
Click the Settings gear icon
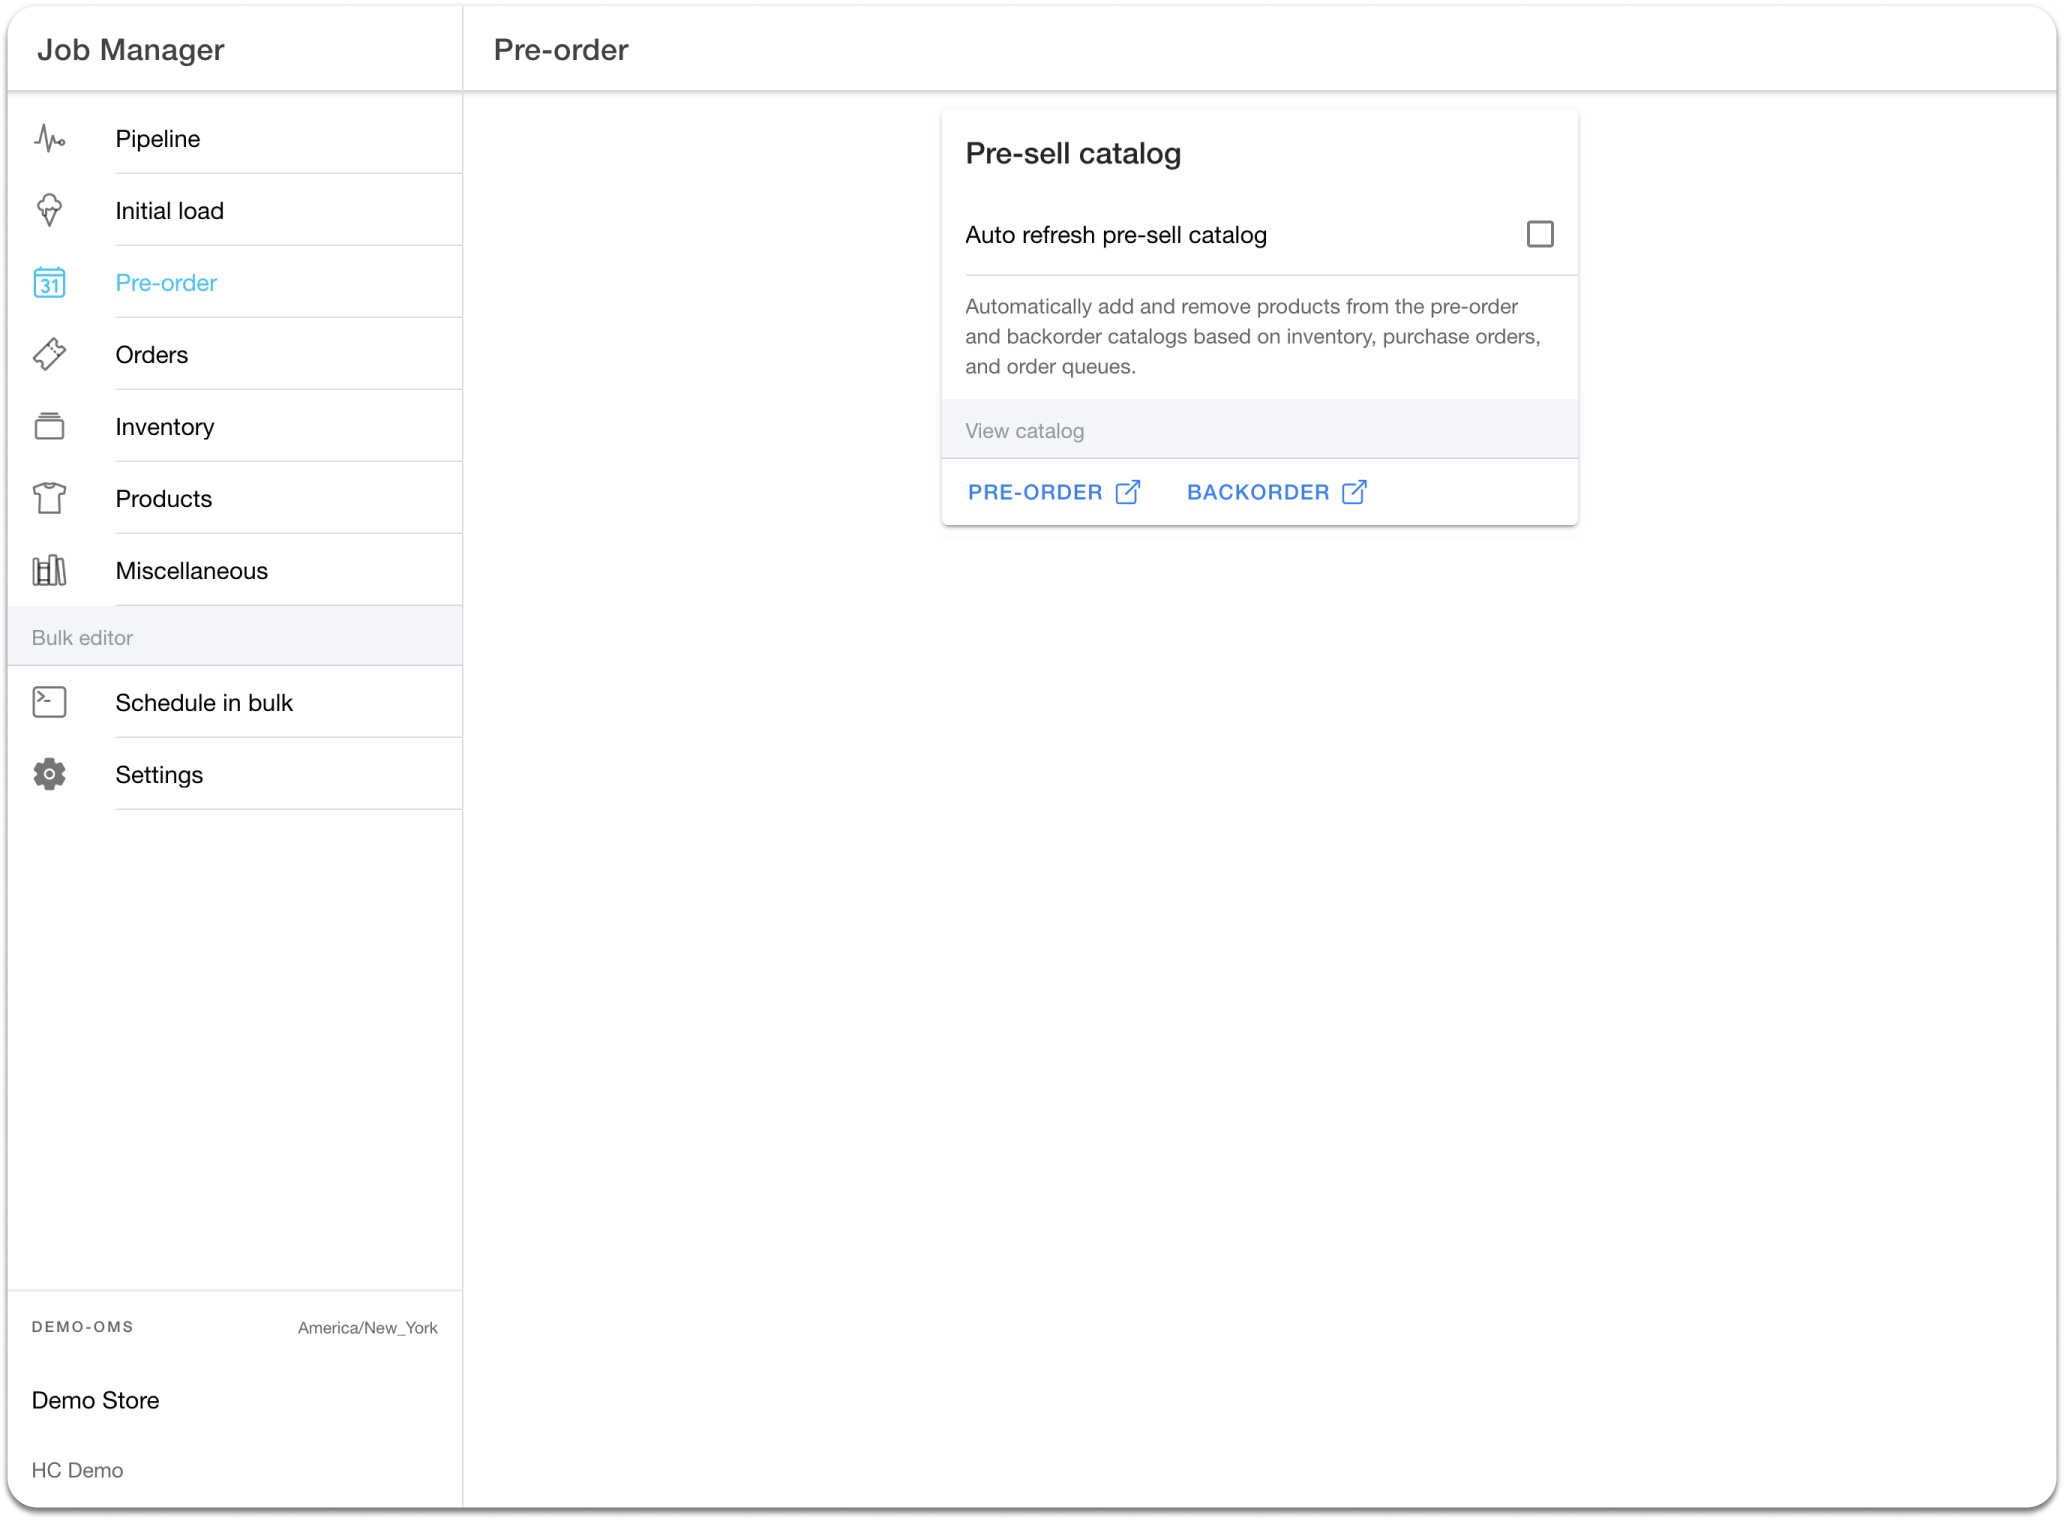coord(49,774)
